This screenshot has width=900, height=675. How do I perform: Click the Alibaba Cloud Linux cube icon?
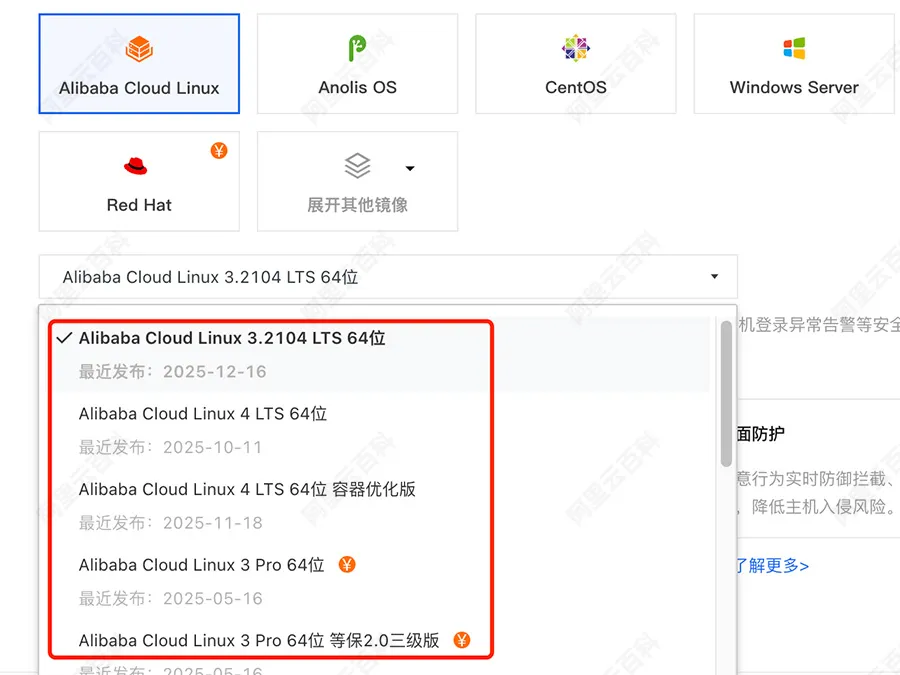pyautogui.click(x=138, y=46)
